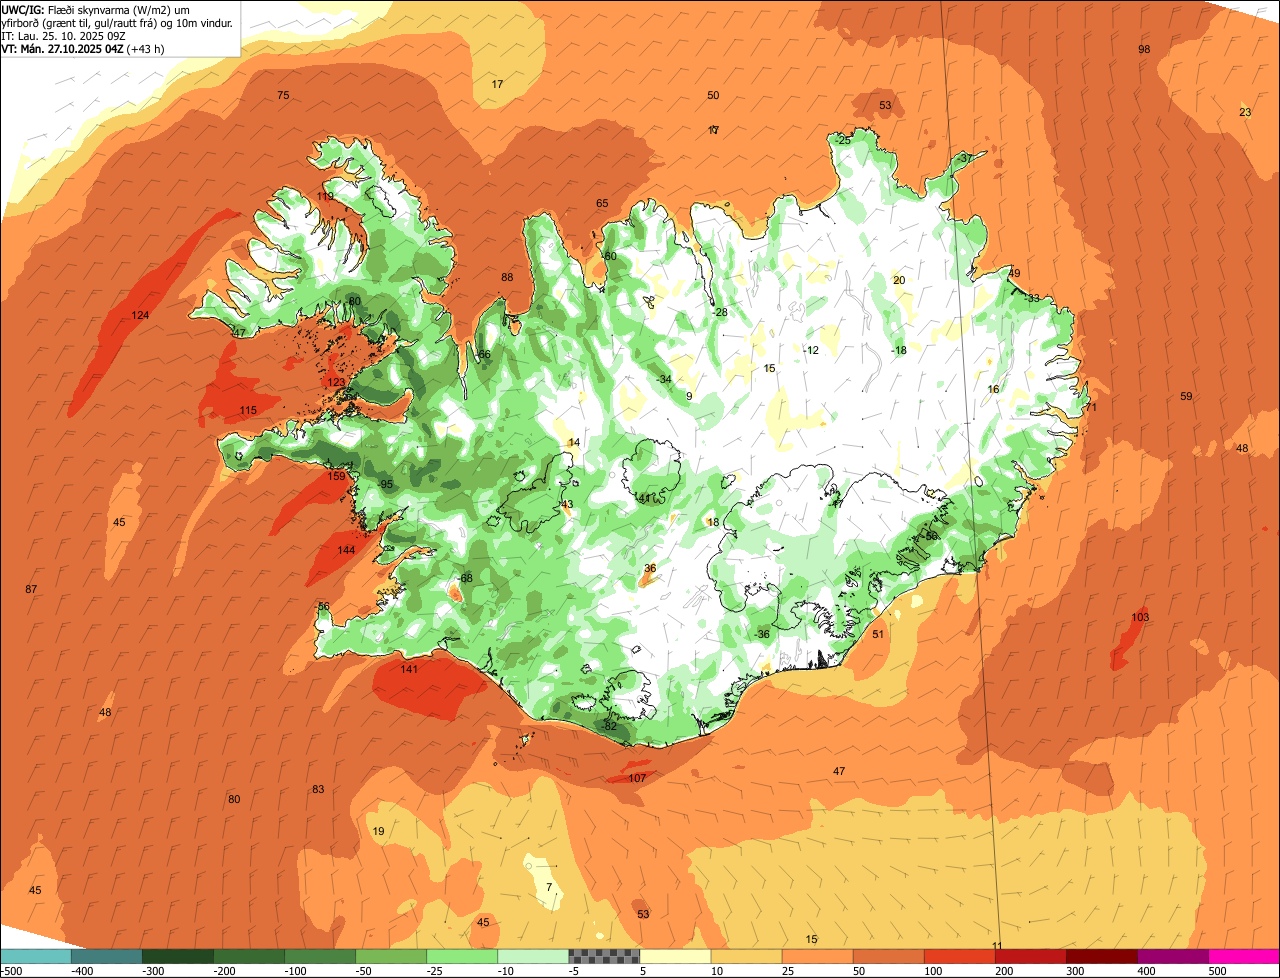Click the initial time 'IT: Lau. 25. 10. 2025 09Z'

tap(61, 35)
